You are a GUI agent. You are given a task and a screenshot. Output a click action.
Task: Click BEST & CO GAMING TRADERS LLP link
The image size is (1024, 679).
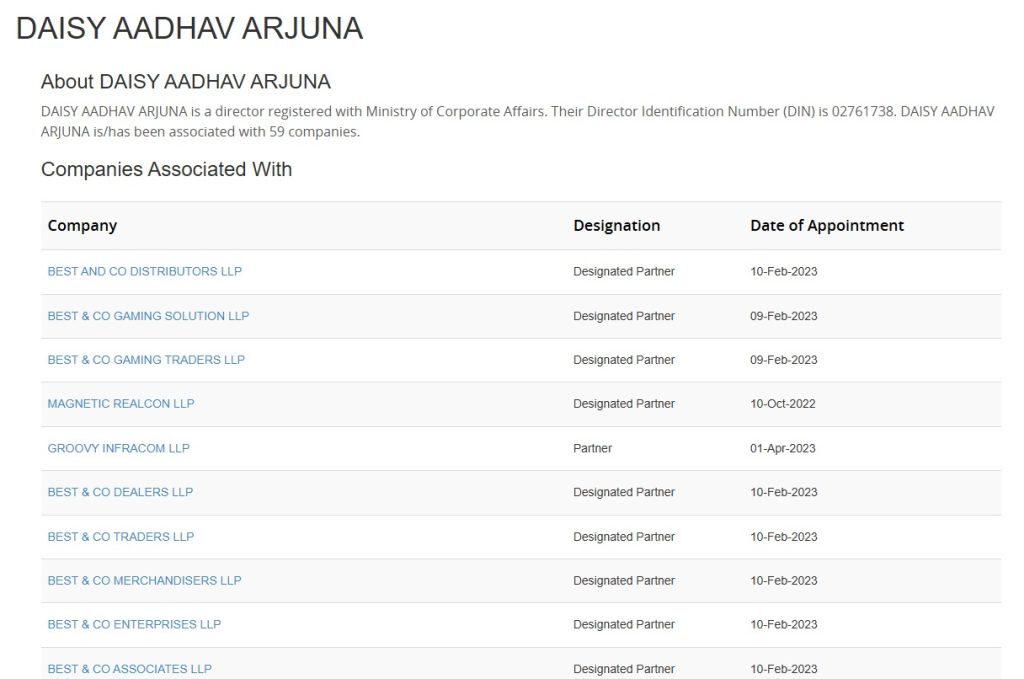click(146, 360)
